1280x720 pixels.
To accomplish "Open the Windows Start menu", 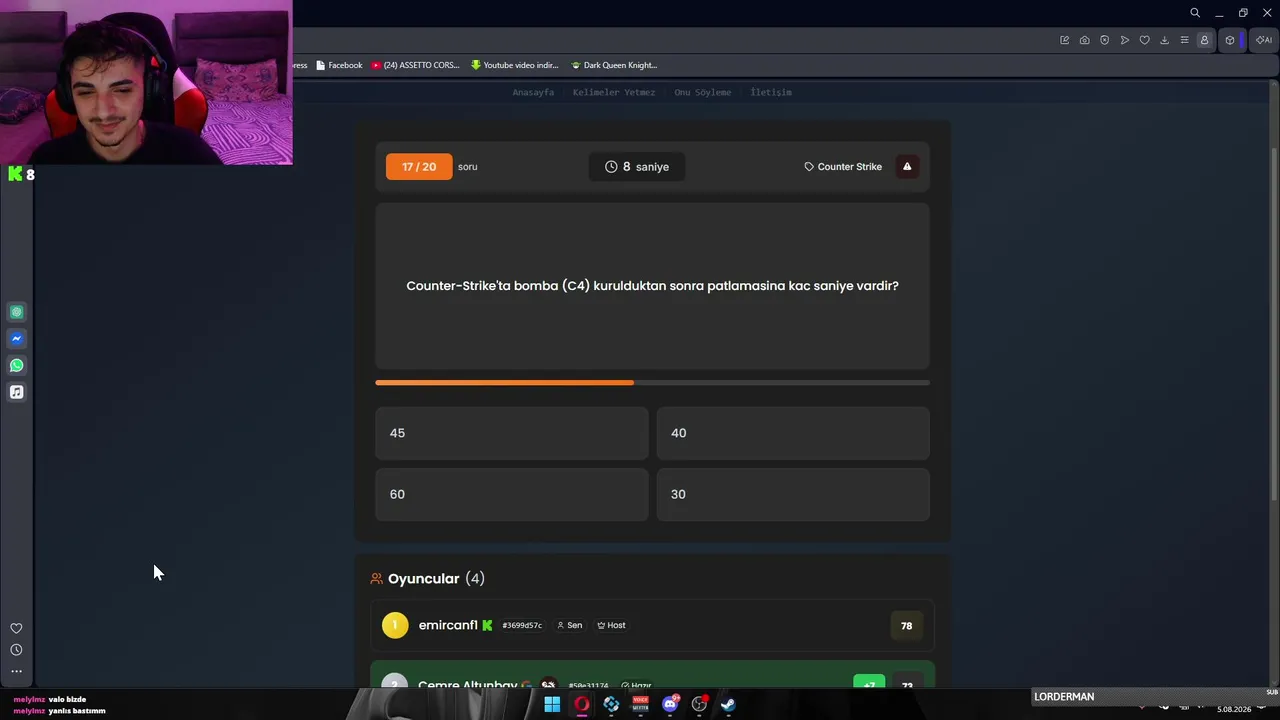I will 552,704.
